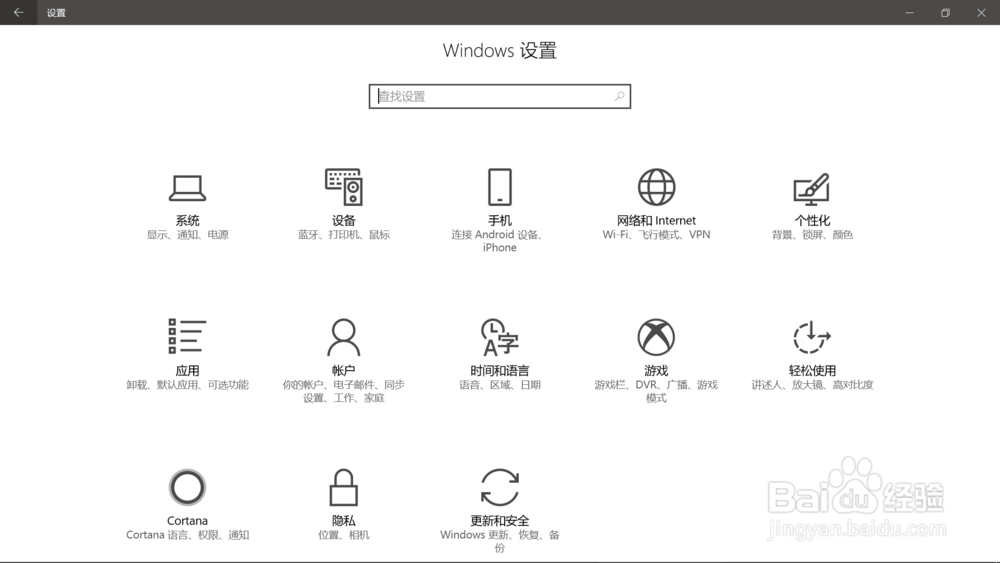Screen dimensions: 1000x563
Task: Click the 讲述人、放大镜、高对比度 description
Action: tap(812, 384)
